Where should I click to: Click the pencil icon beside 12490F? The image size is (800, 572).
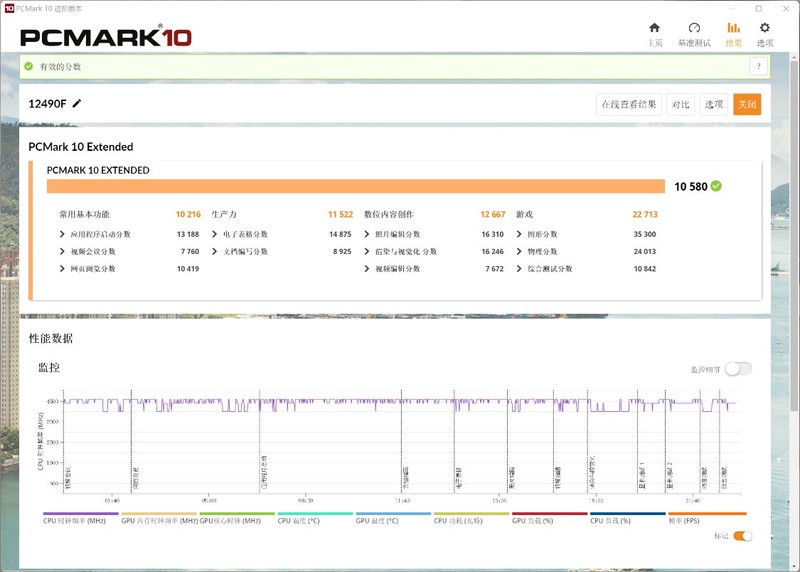(77, 104)
